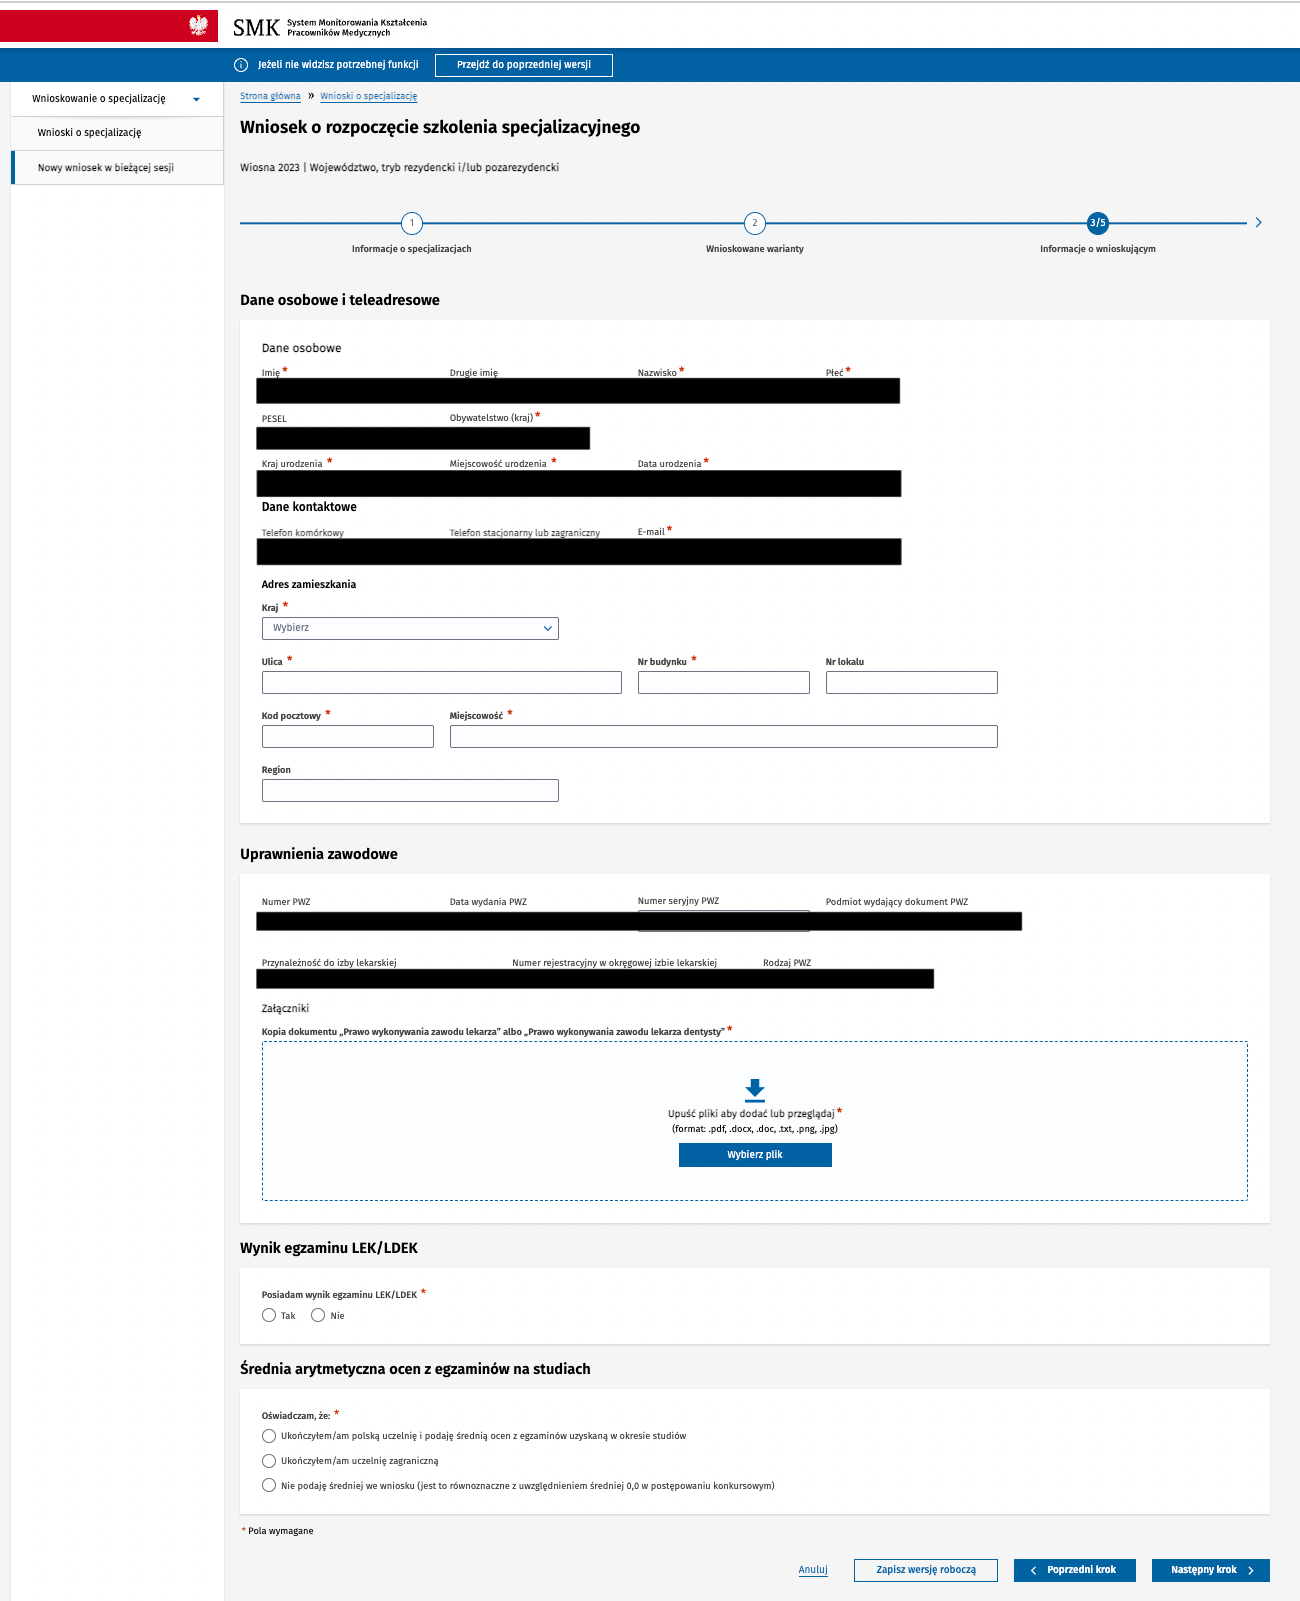Click the Ulica input field

(x=441, y=682)
